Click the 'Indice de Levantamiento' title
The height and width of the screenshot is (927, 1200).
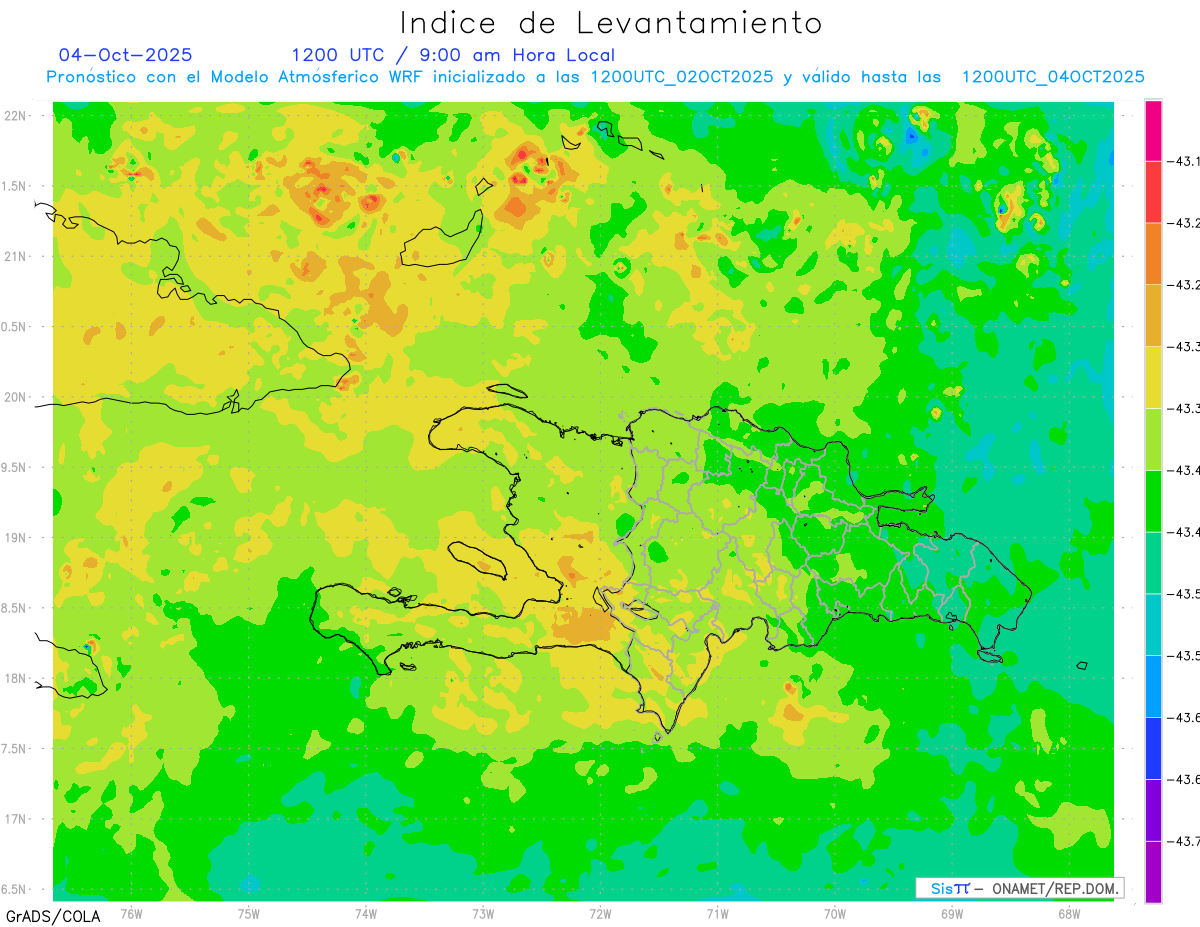pyautogui.click(x=611, y=23)
